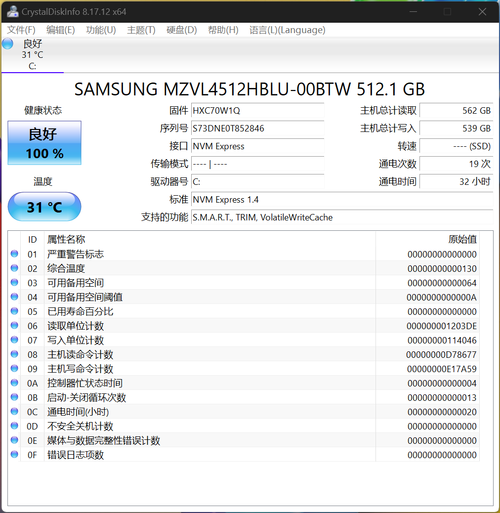Click the CrystalDiskInfo app icon in title bar

pos(13,11)
